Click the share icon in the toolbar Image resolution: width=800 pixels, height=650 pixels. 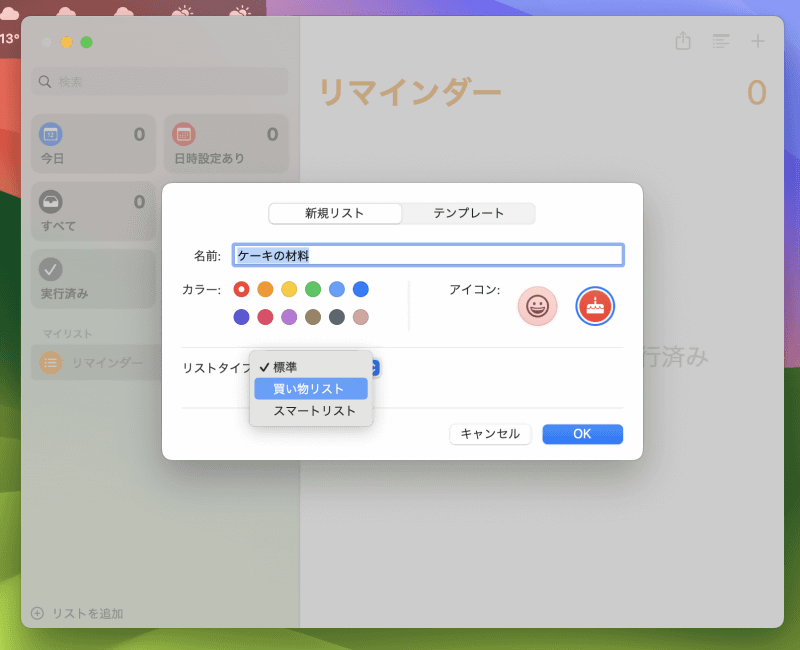coord(683,42)
